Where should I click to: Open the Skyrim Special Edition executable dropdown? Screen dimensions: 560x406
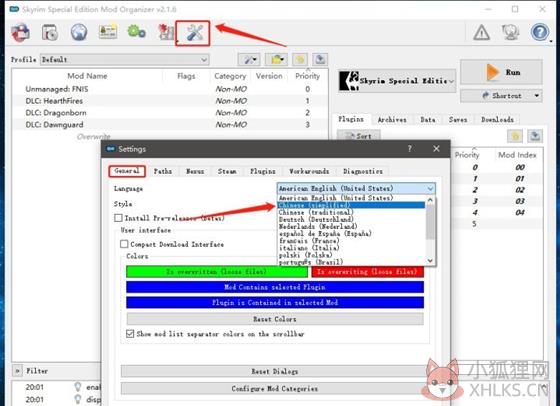coord(397,81)
